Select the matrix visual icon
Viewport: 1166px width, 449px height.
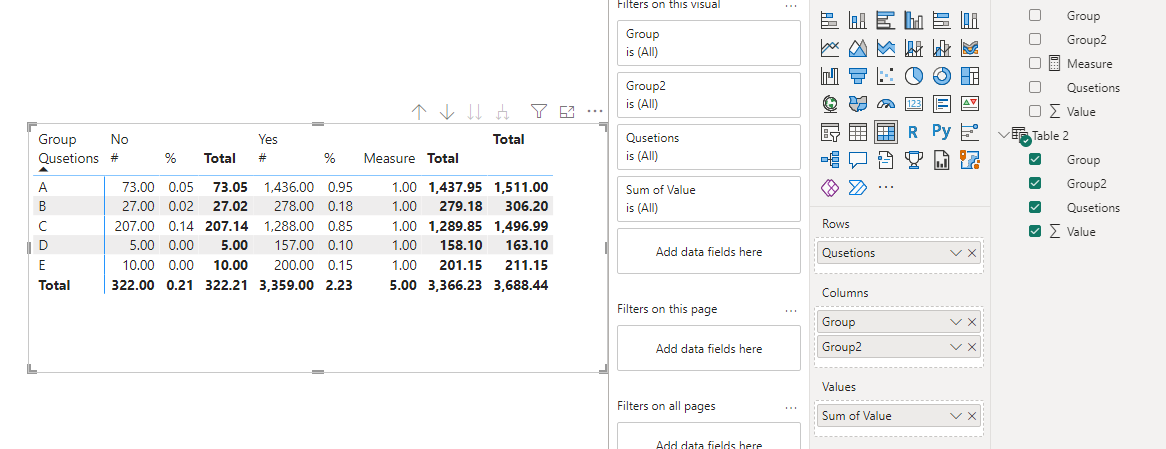[886, 132]
